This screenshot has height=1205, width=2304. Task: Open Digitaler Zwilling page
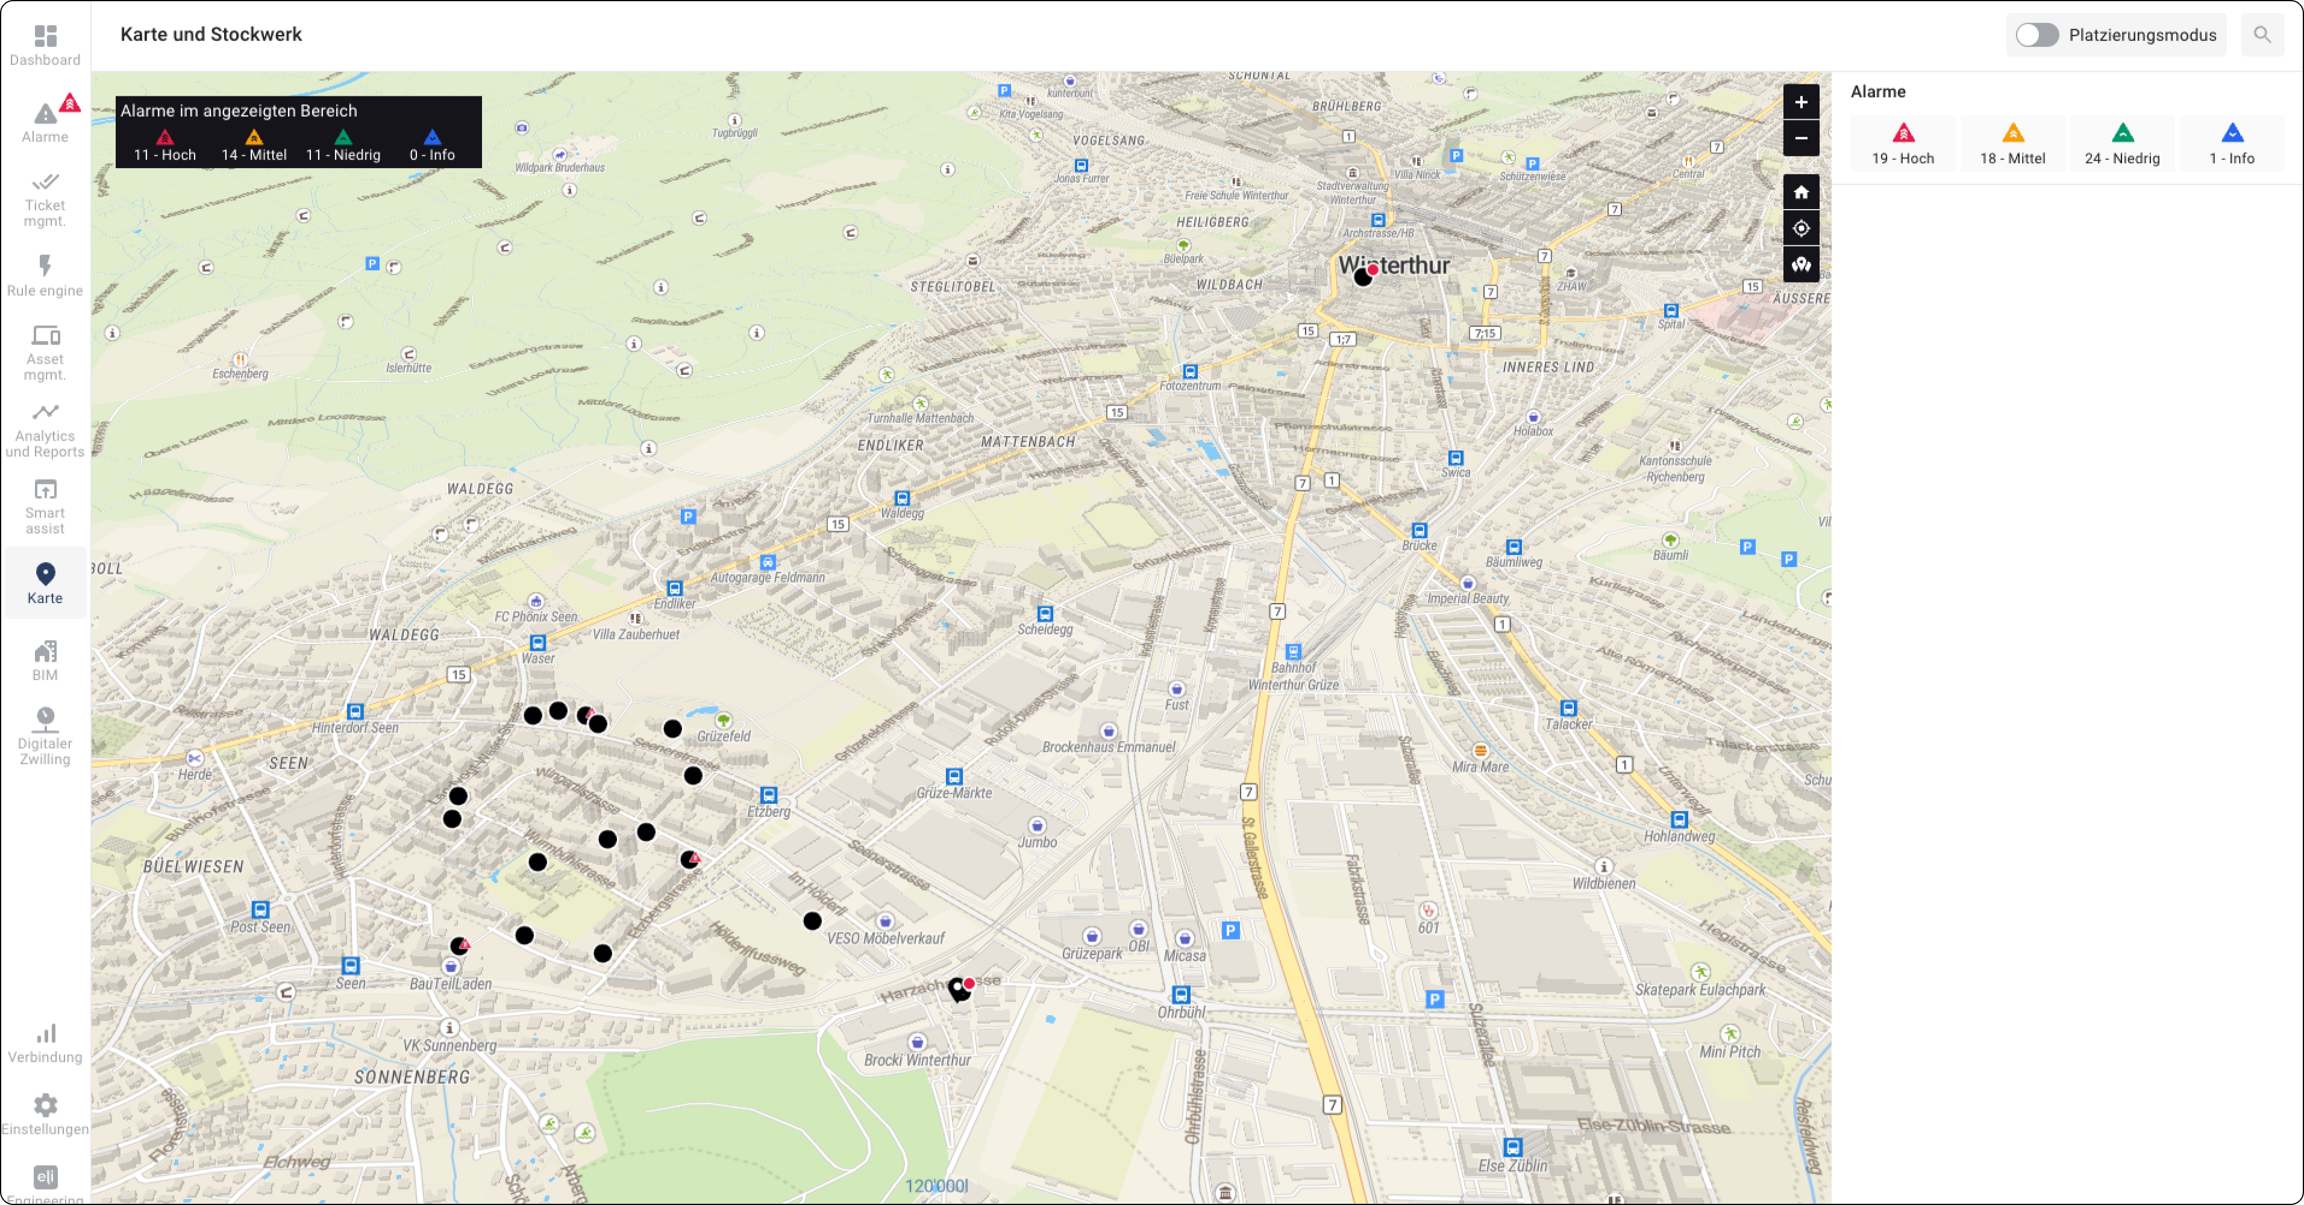click(45, 736)
